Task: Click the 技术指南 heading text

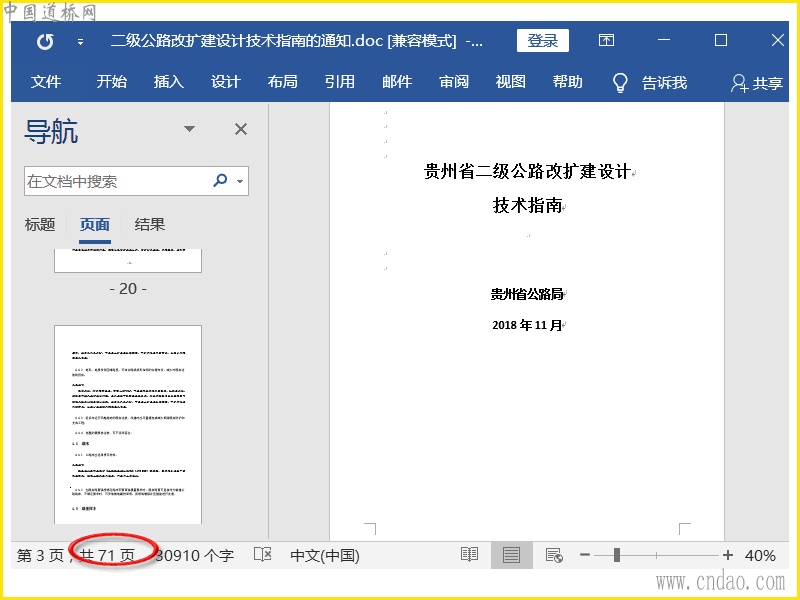Action: click(x=528, y=206)
